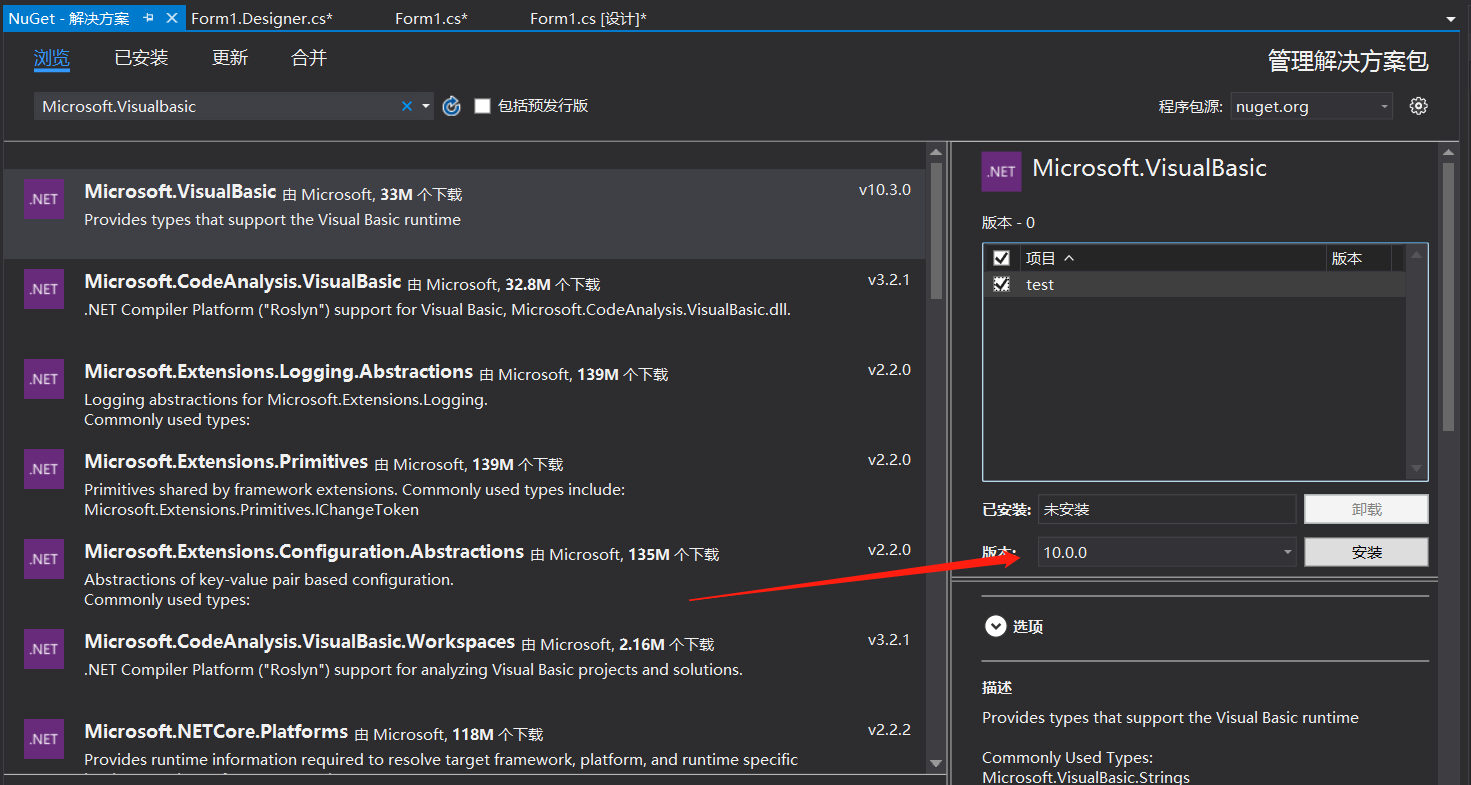The height and width of the screenshot is (785, 1471).
Task: Click the .NET icon for Microsoft.NETCore.Platforms
Action: 43,739
